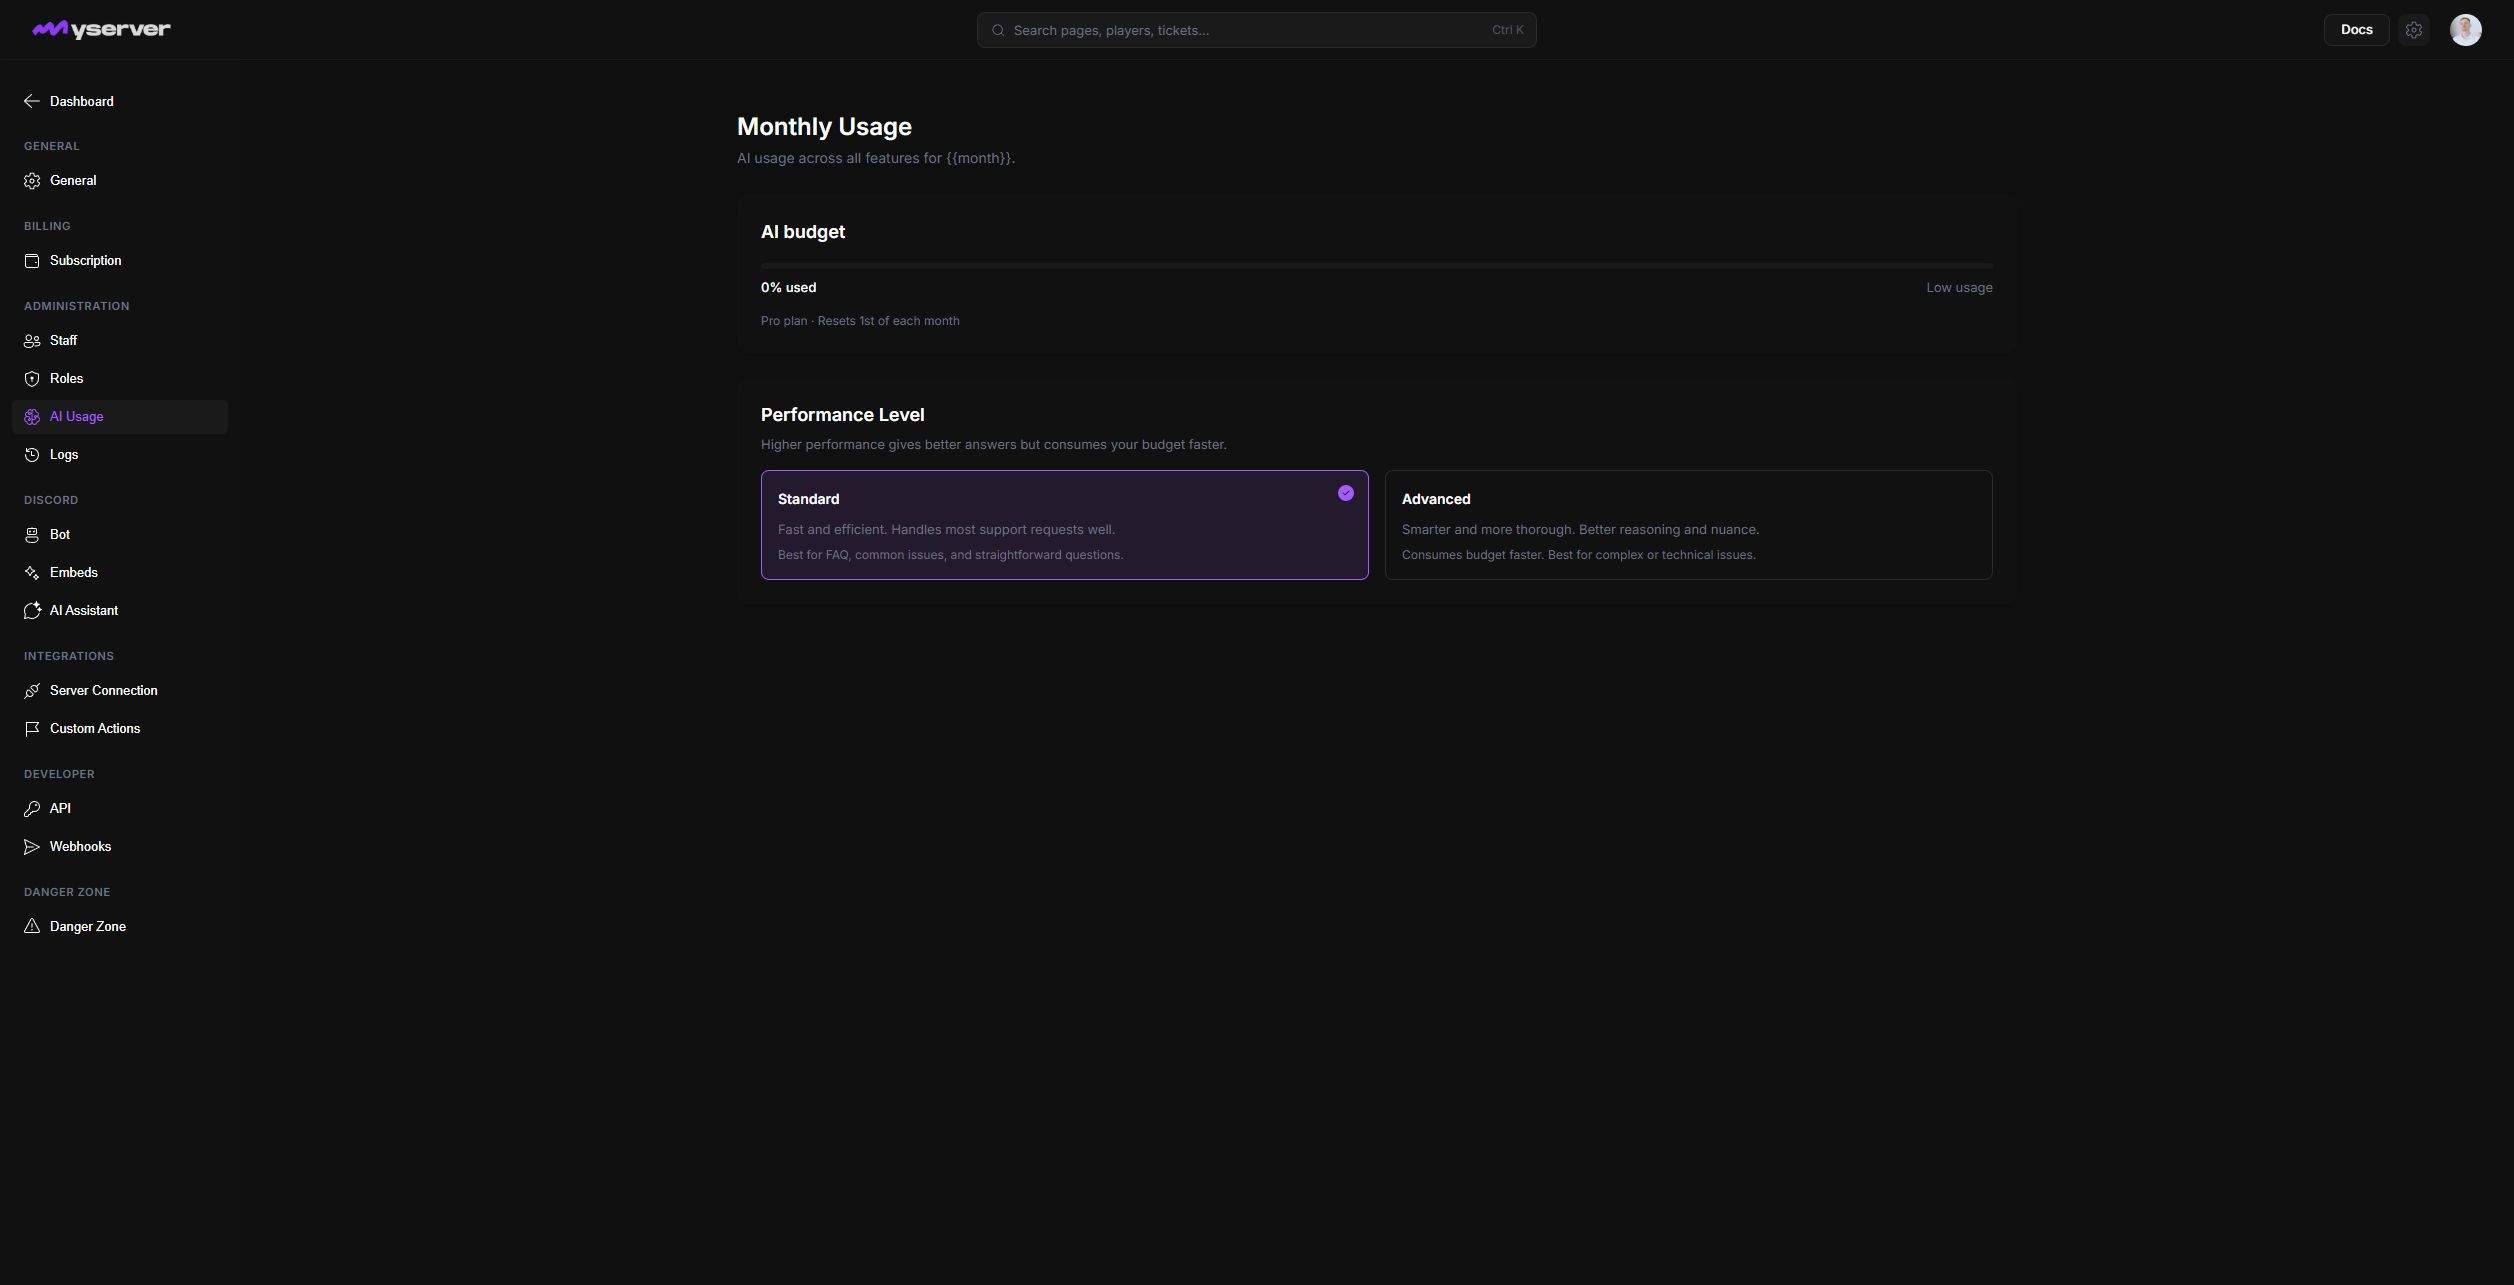Focus the search pages, players, tickets field
Image resolution: width=2514 pixels, height=1285 pixels.
pos(1256,30)
